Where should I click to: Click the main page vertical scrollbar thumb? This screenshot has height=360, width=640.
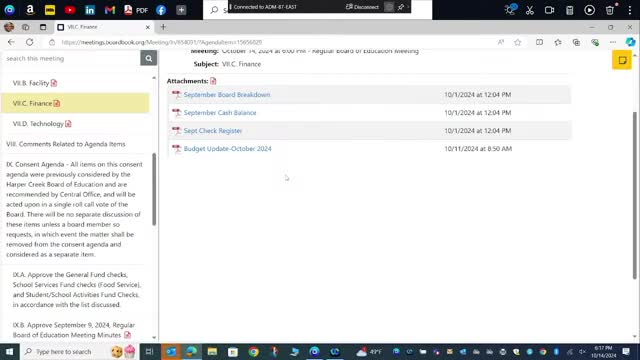click(635, 195)
